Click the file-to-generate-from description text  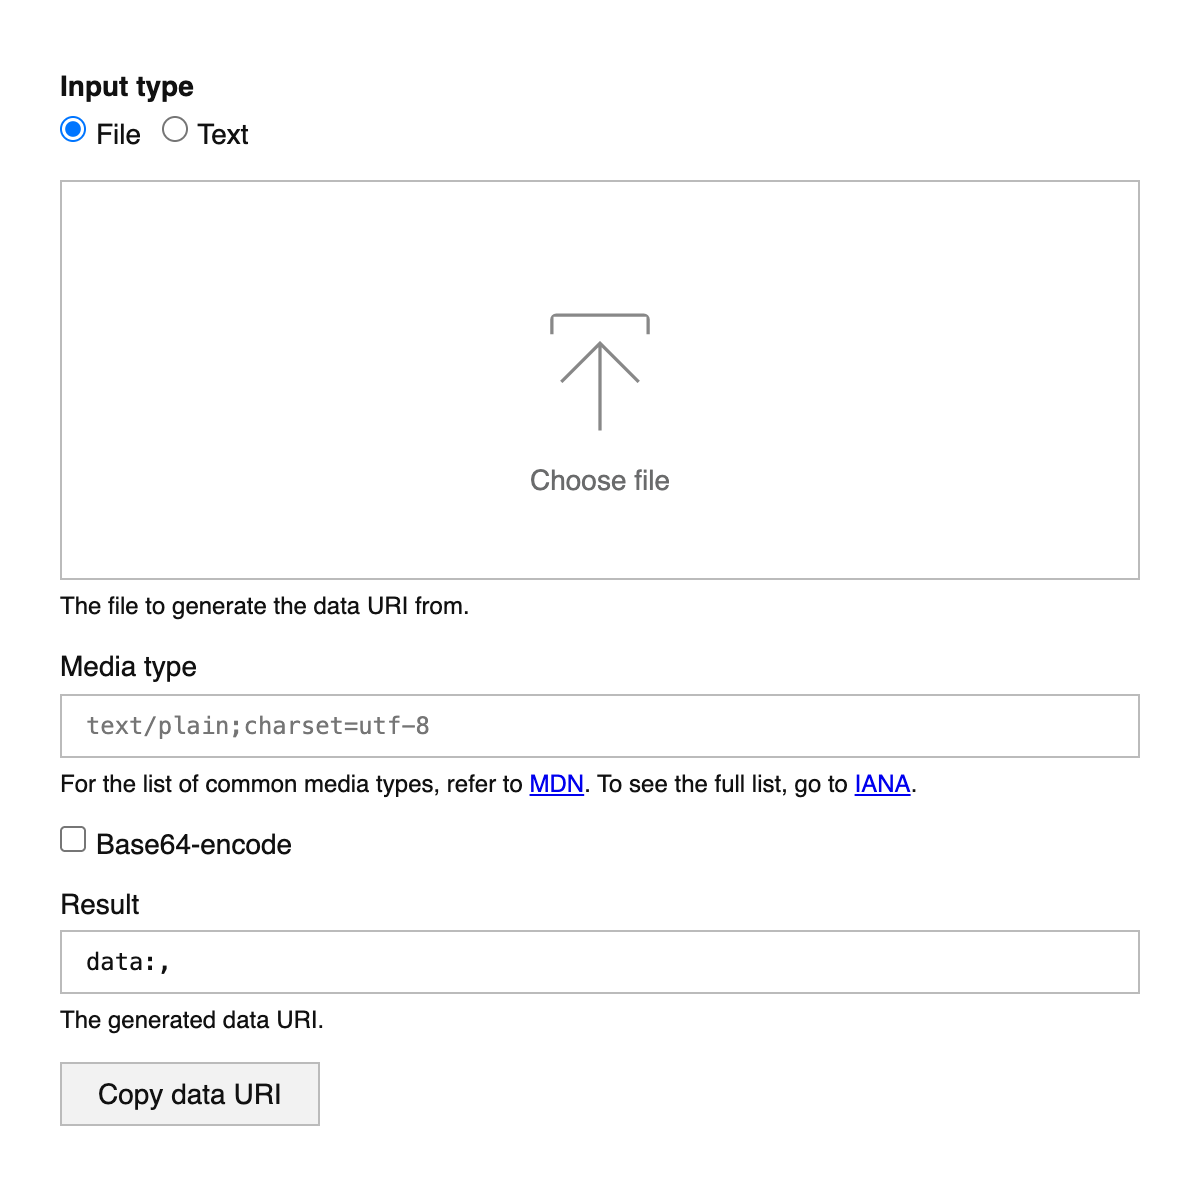click(265, 606)
